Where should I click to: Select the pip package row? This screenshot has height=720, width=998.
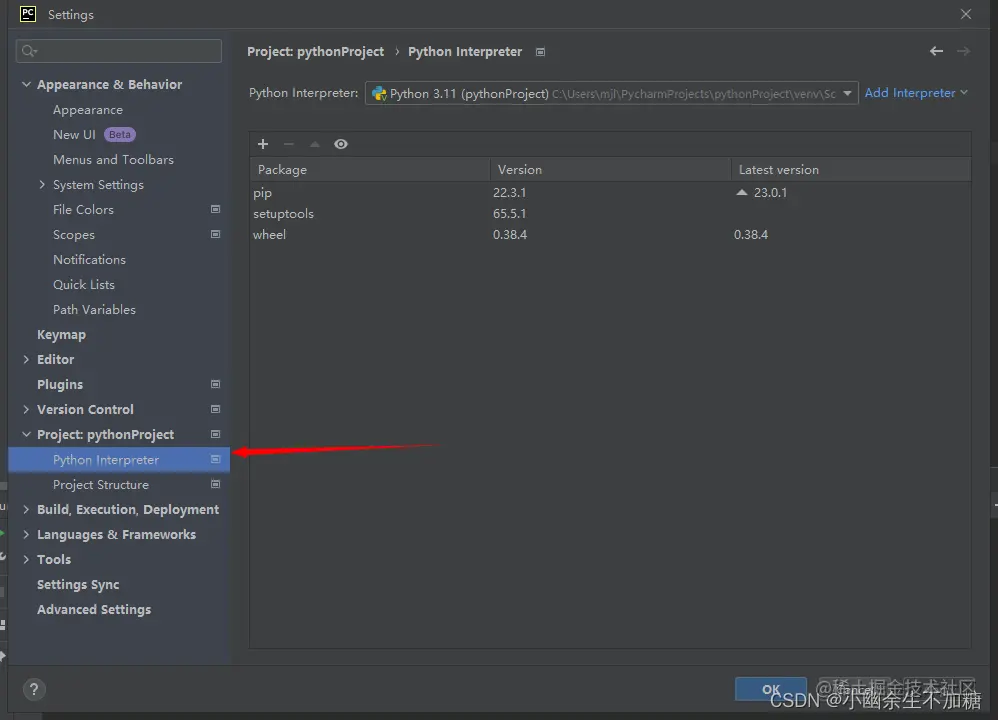[610, 192]
